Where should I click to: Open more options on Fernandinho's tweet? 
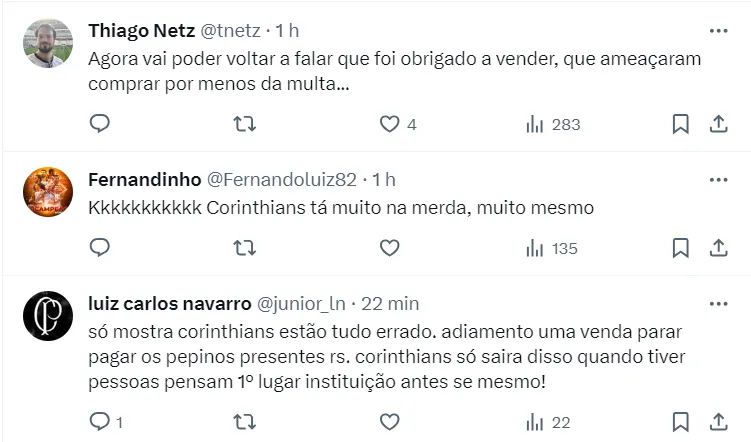[x=718, y=180]
